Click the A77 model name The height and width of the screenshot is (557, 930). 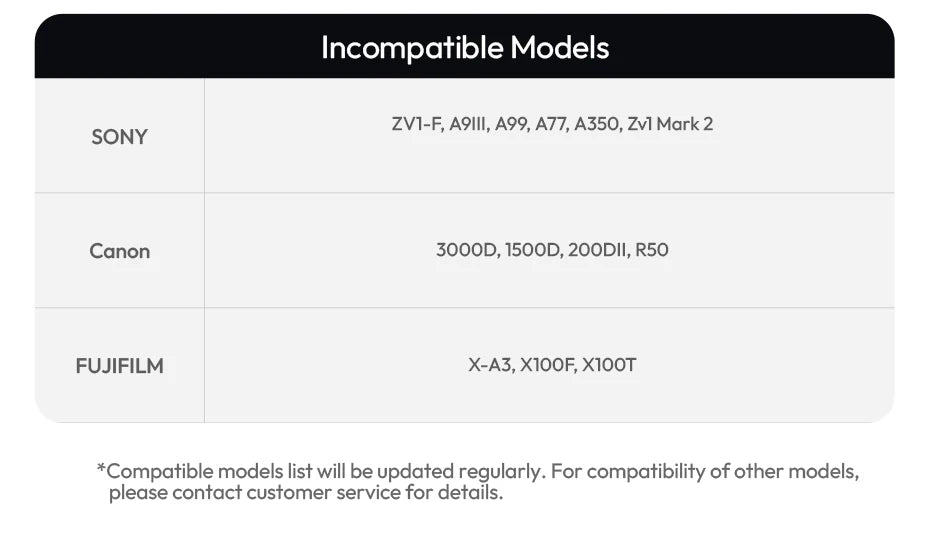[x=552, y=125]
